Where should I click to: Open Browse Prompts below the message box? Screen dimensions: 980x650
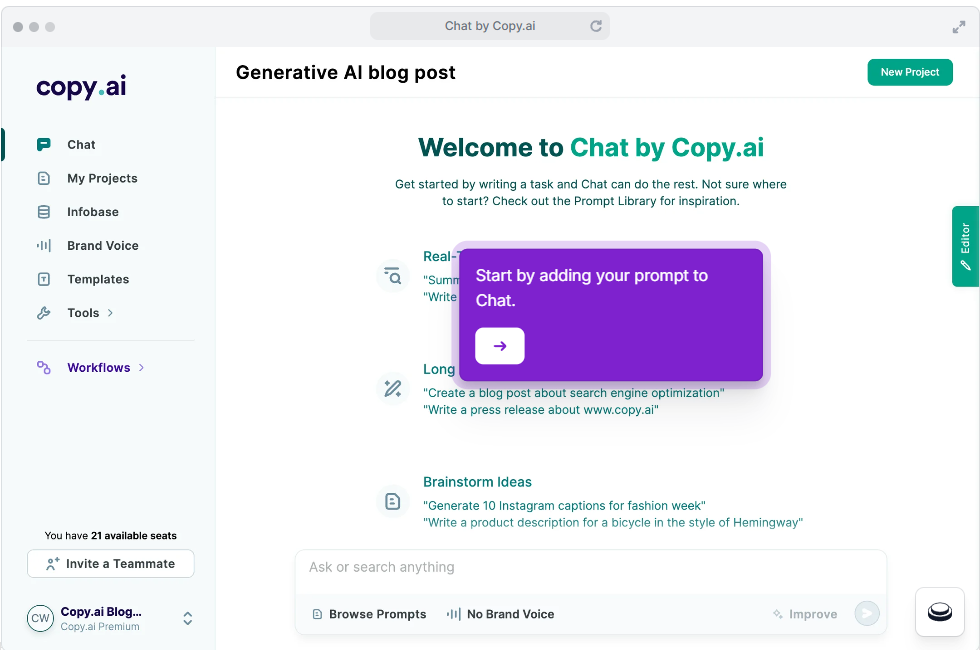coord(369,614)
